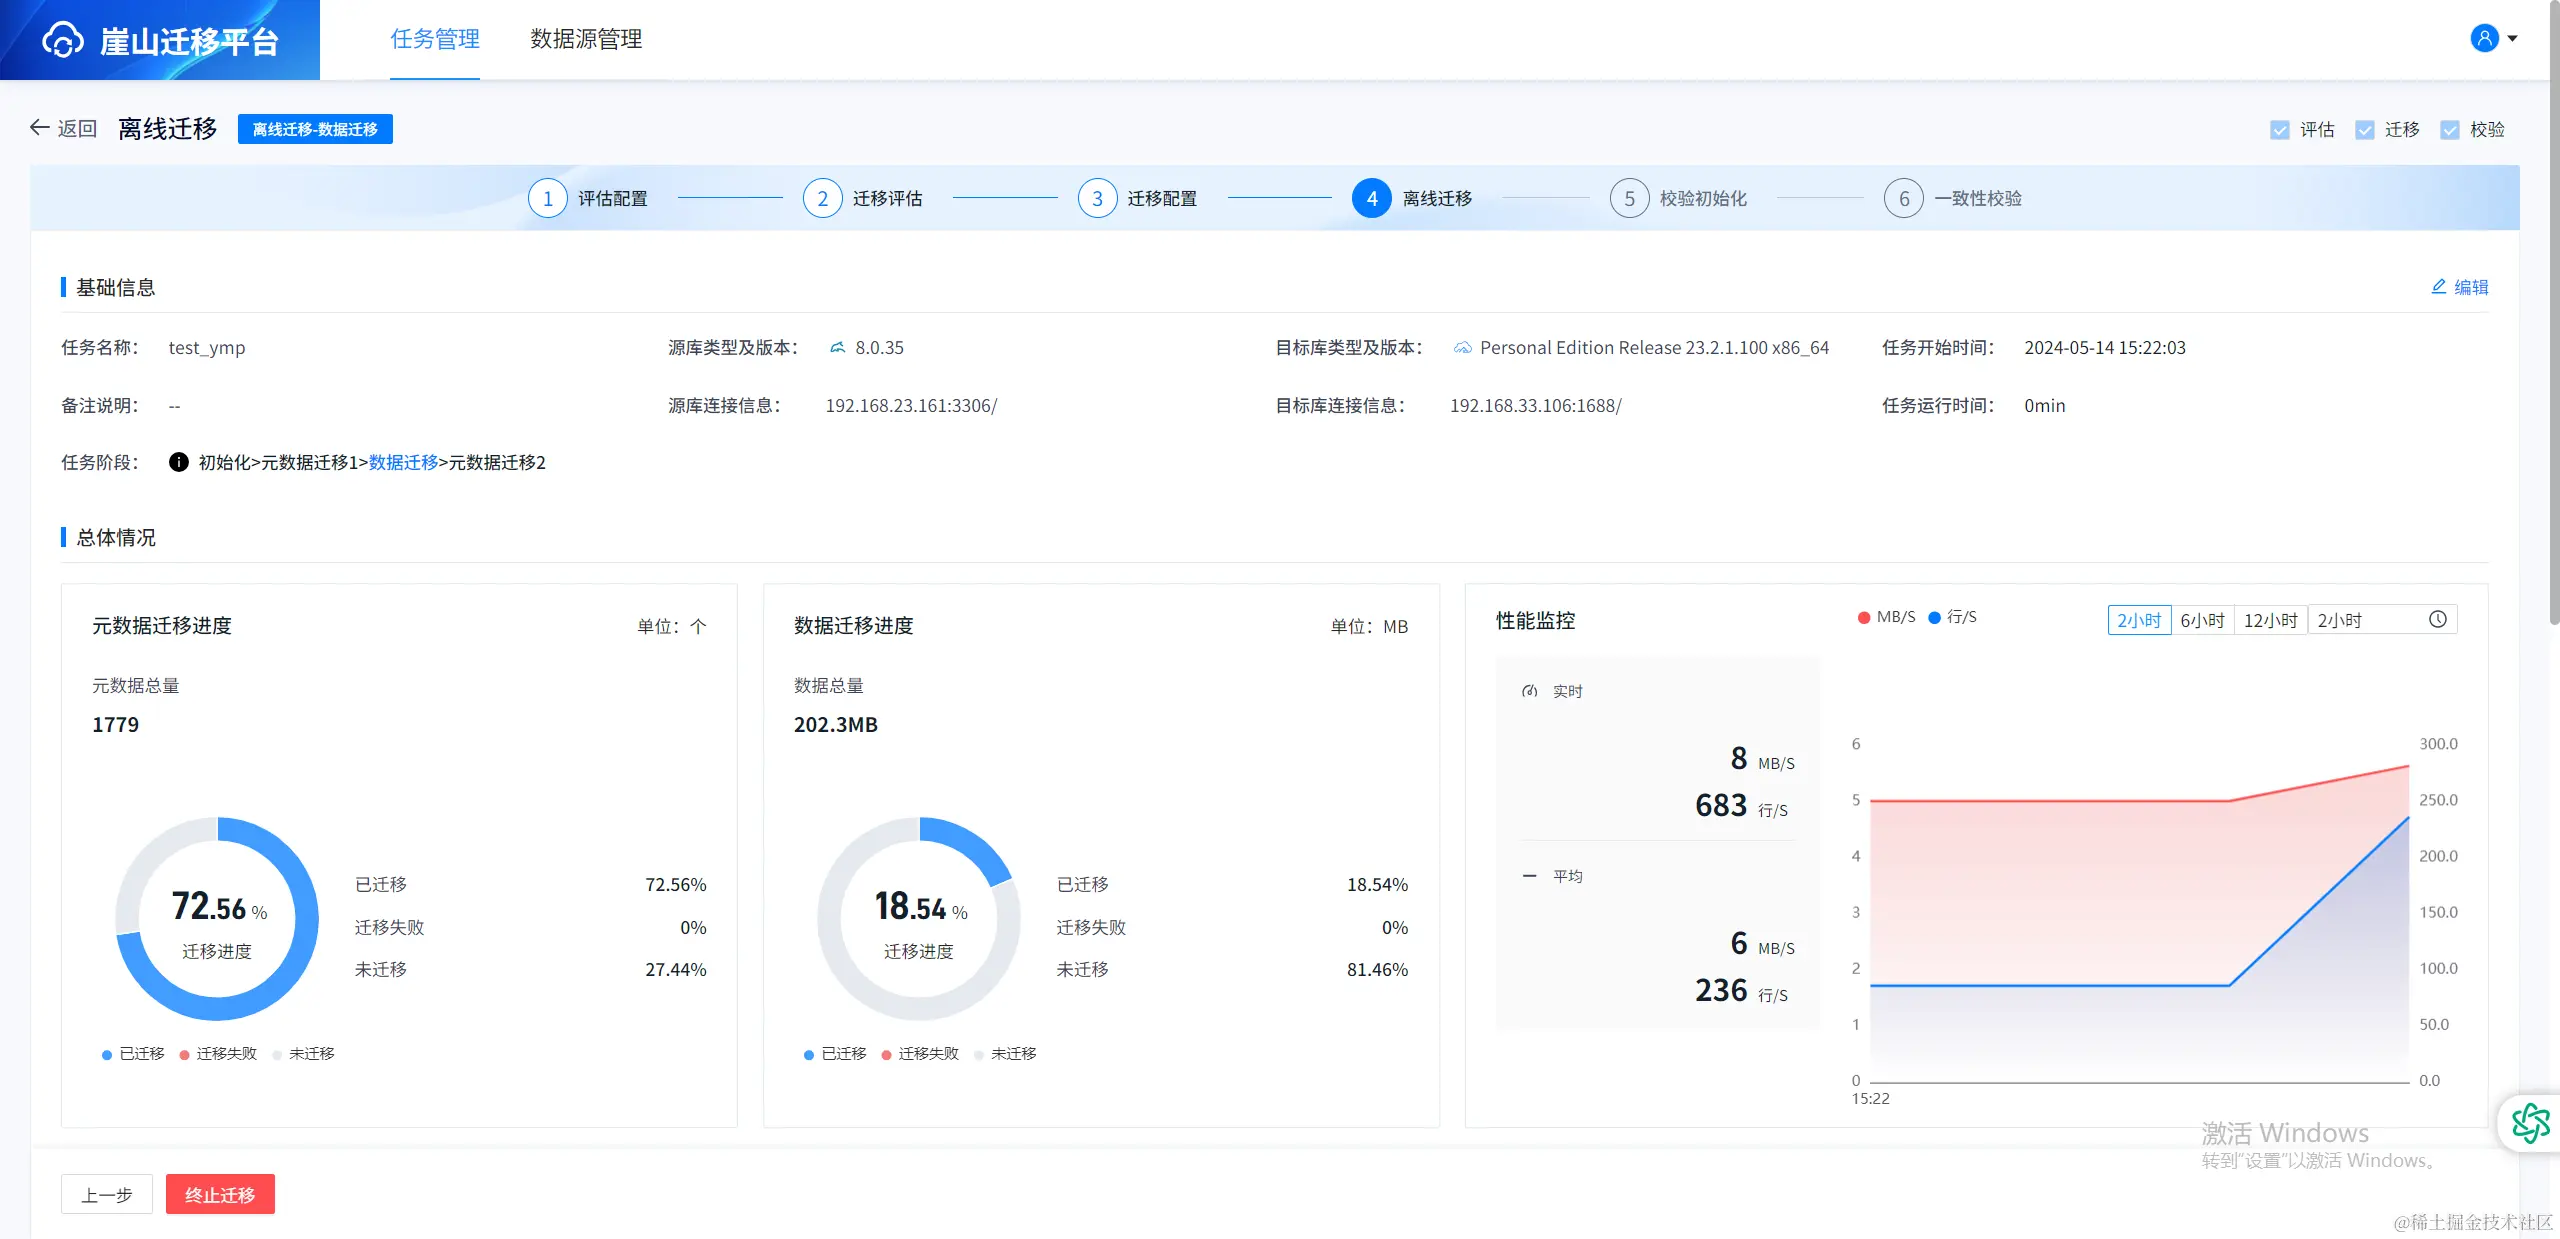Click the red 终止迁移 button
Screen dimensions: 2560x1239
point(220,1194)
